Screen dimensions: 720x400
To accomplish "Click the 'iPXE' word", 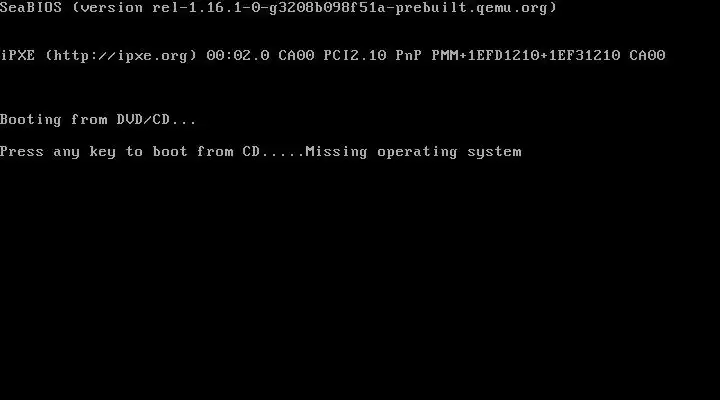I will (17, 55).
